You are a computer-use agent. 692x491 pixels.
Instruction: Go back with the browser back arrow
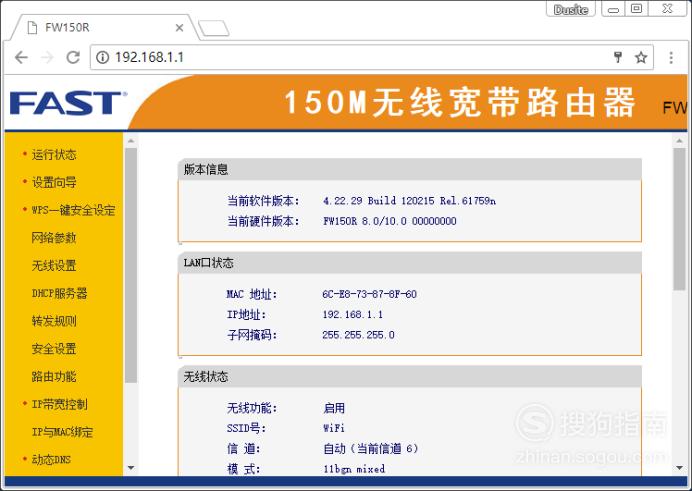pyautogui.click(x=21, y=57)
